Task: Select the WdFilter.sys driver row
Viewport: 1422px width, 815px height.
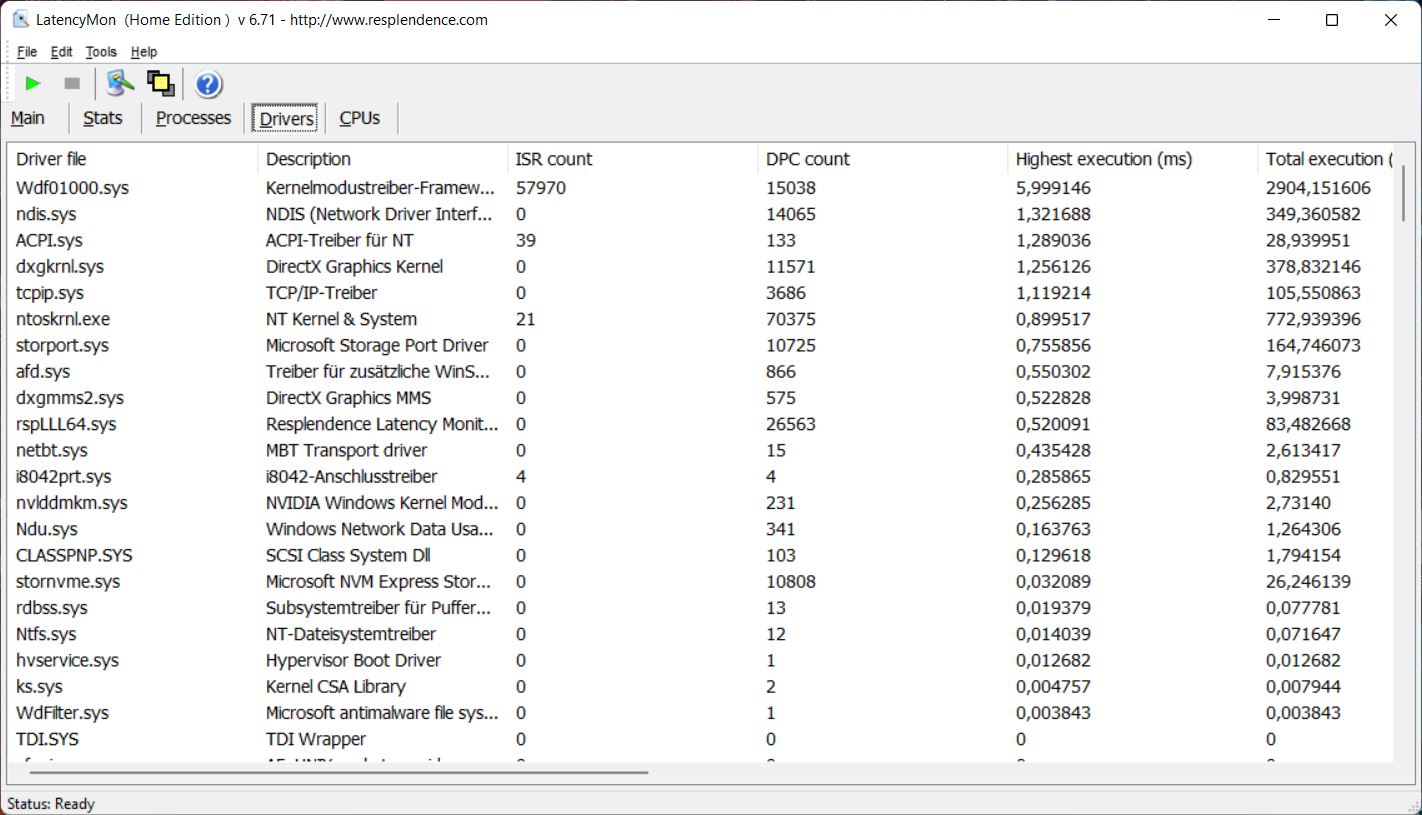Action: (701, 713)
